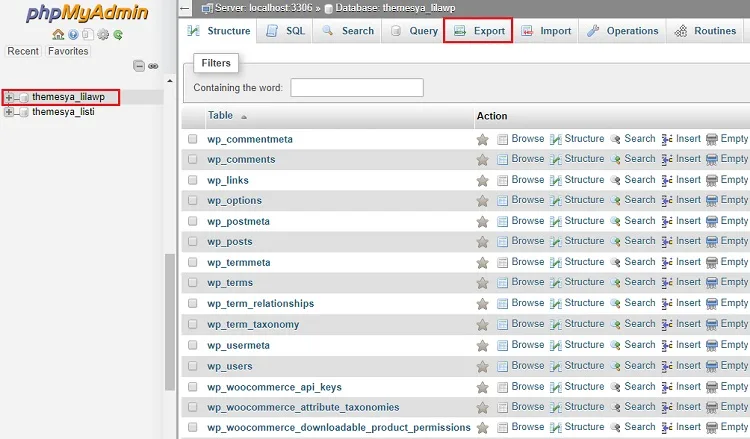Sort by Table column header

(220, 115)
